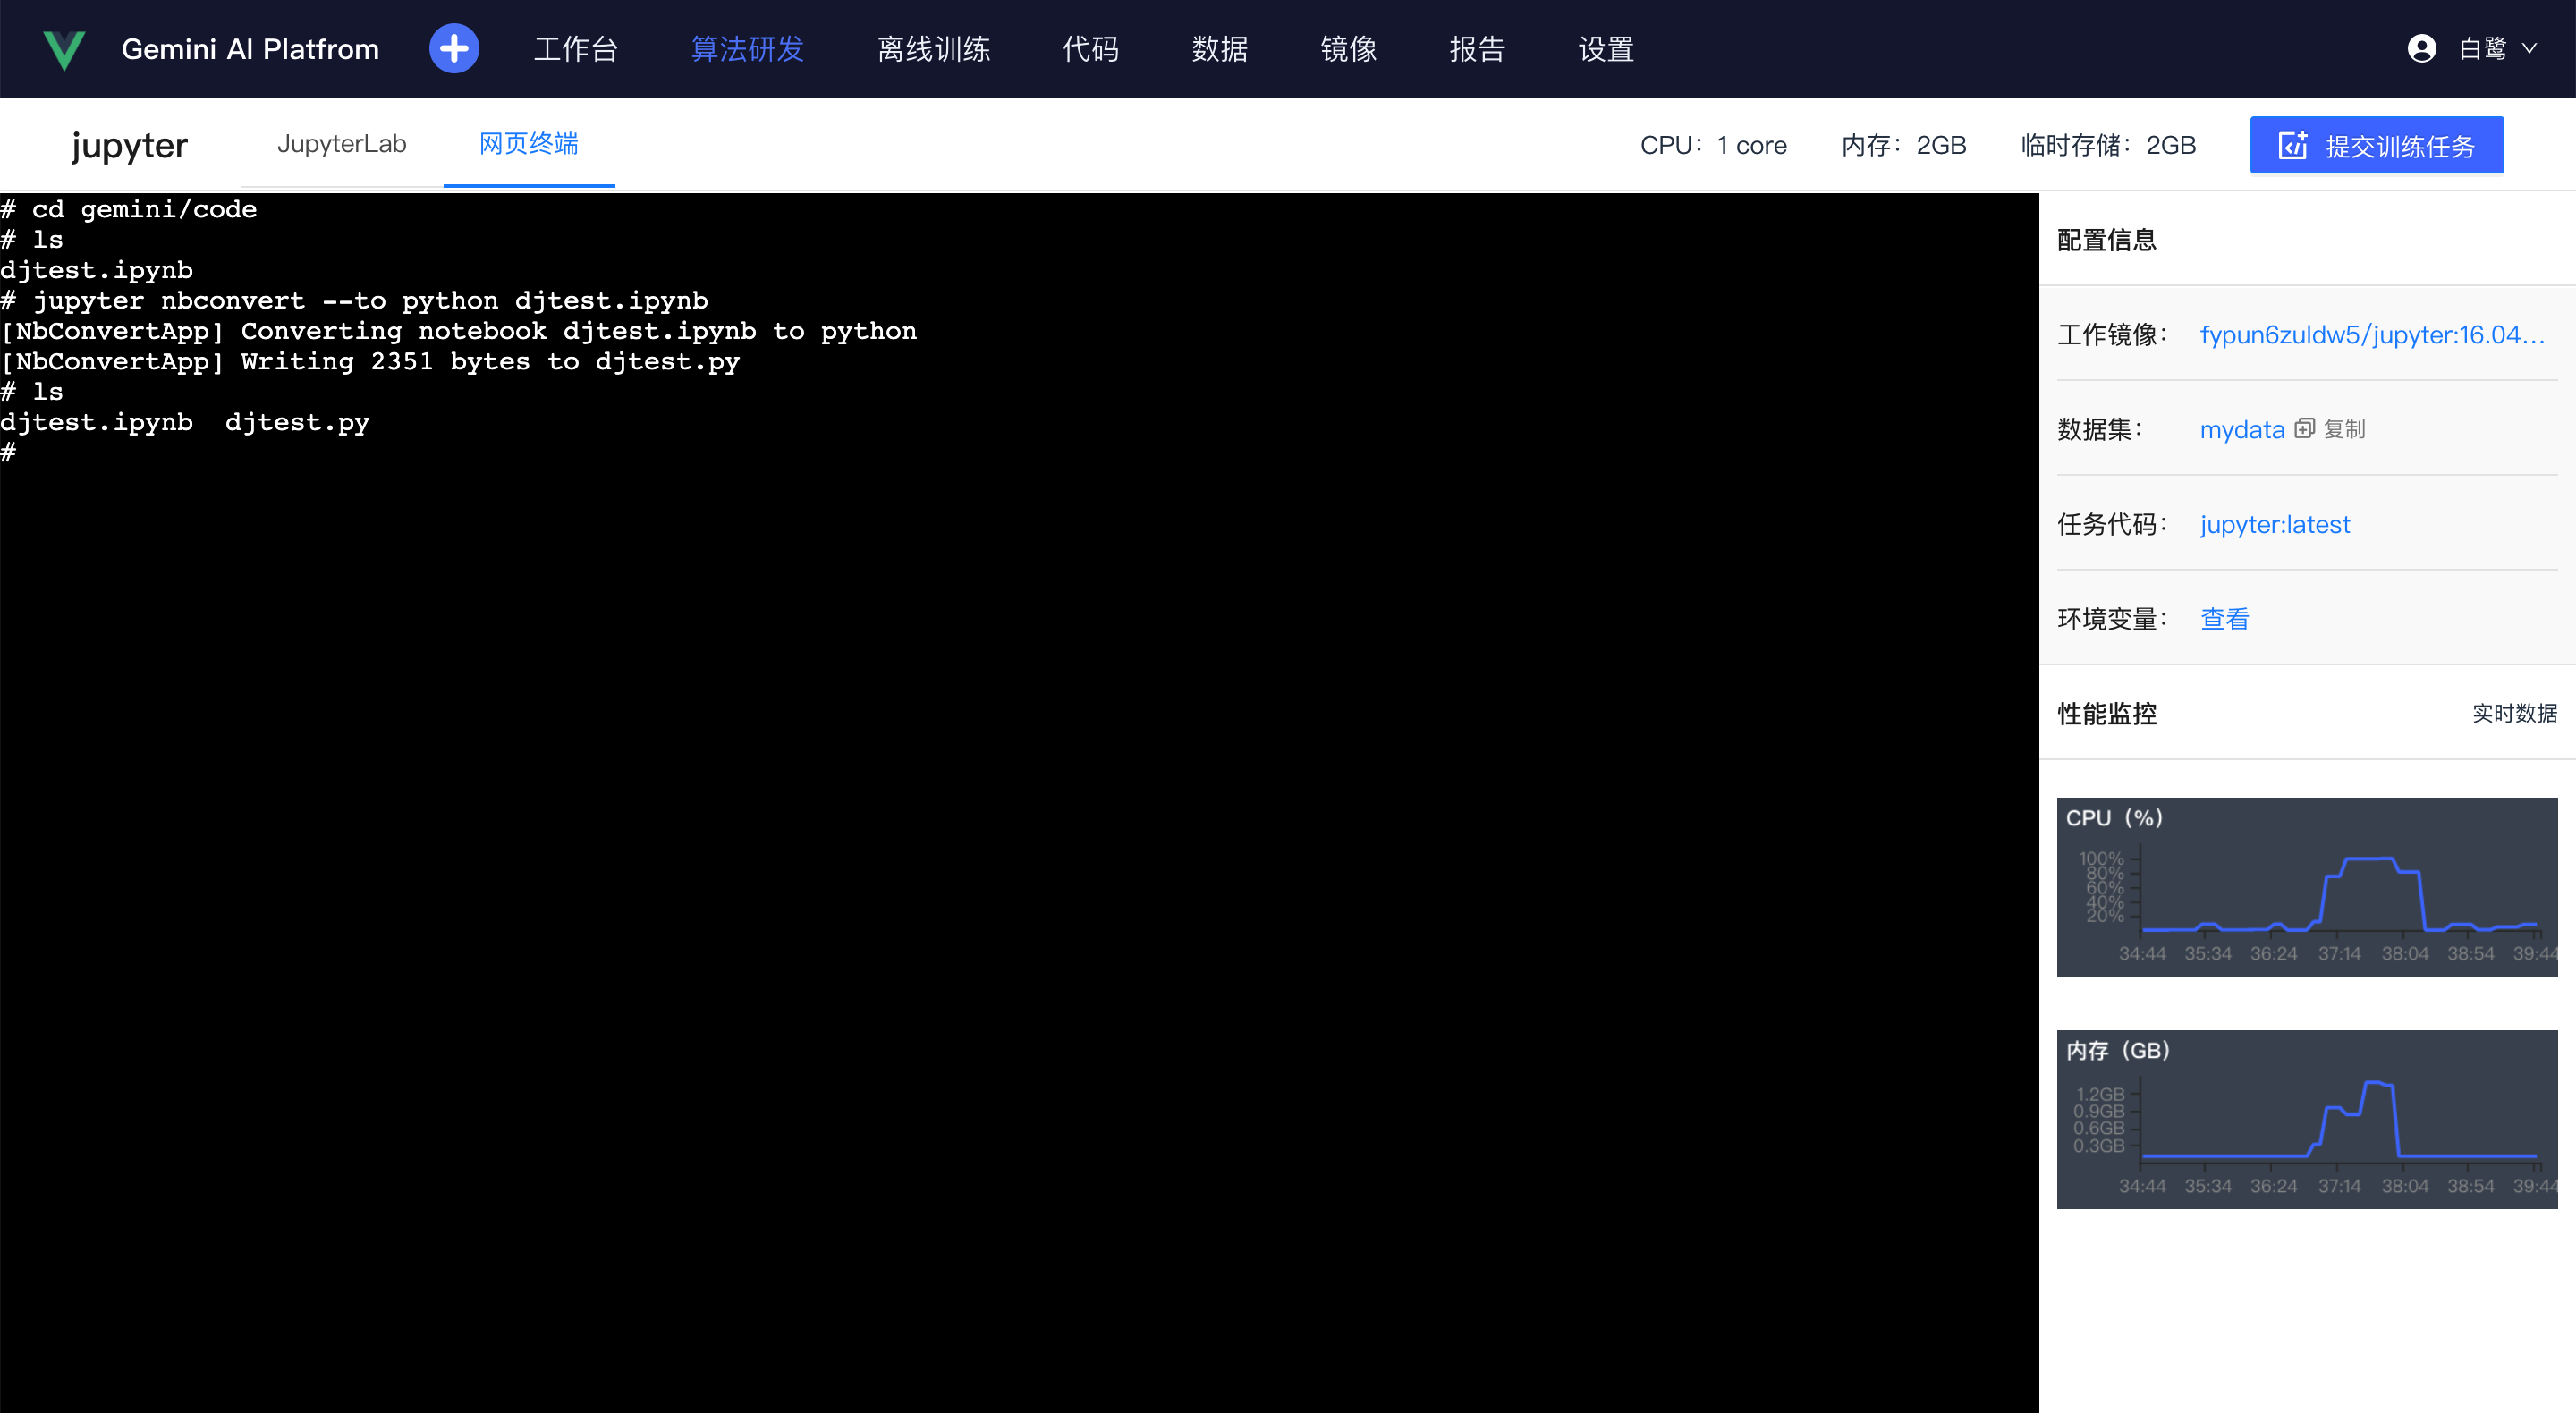The width and height of the screenshot is (2576, 1413).
Task: Click the copy icon beside mydata
Action: tap(2305, 428)
